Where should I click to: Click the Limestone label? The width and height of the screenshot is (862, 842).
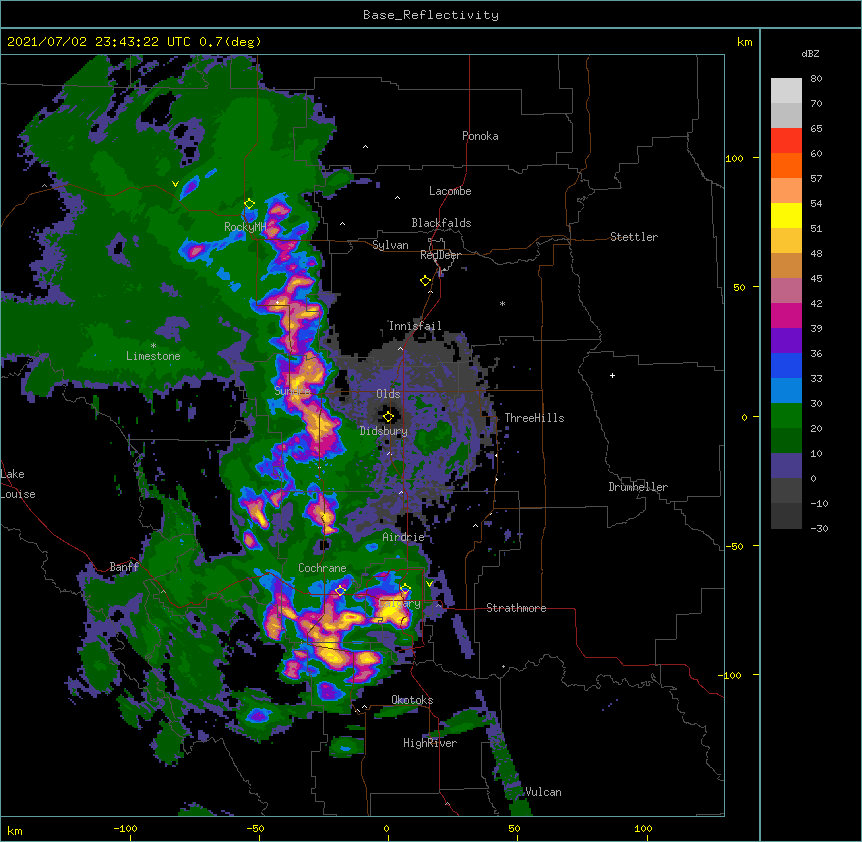point(153,356)
